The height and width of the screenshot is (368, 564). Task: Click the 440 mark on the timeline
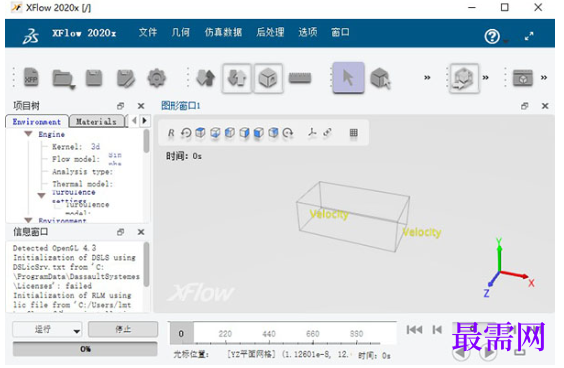pyautogui.click(x=269, y=334)
